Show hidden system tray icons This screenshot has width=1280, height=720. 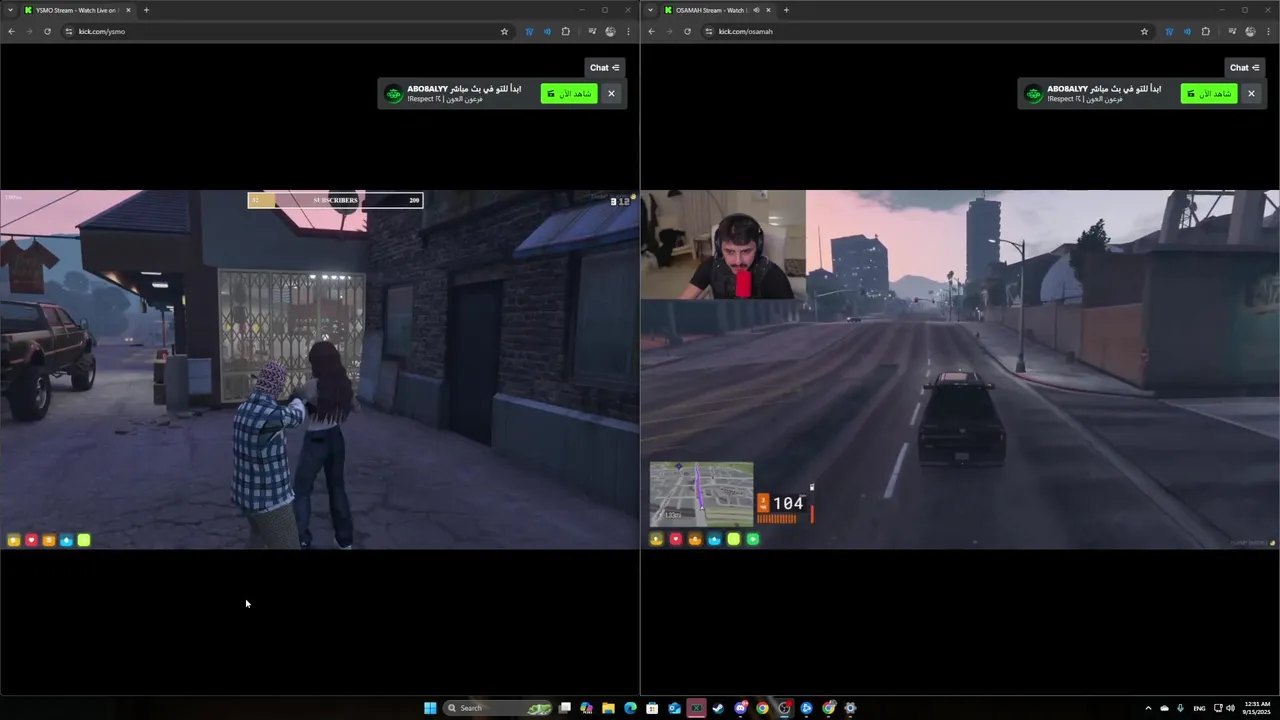1148,708
